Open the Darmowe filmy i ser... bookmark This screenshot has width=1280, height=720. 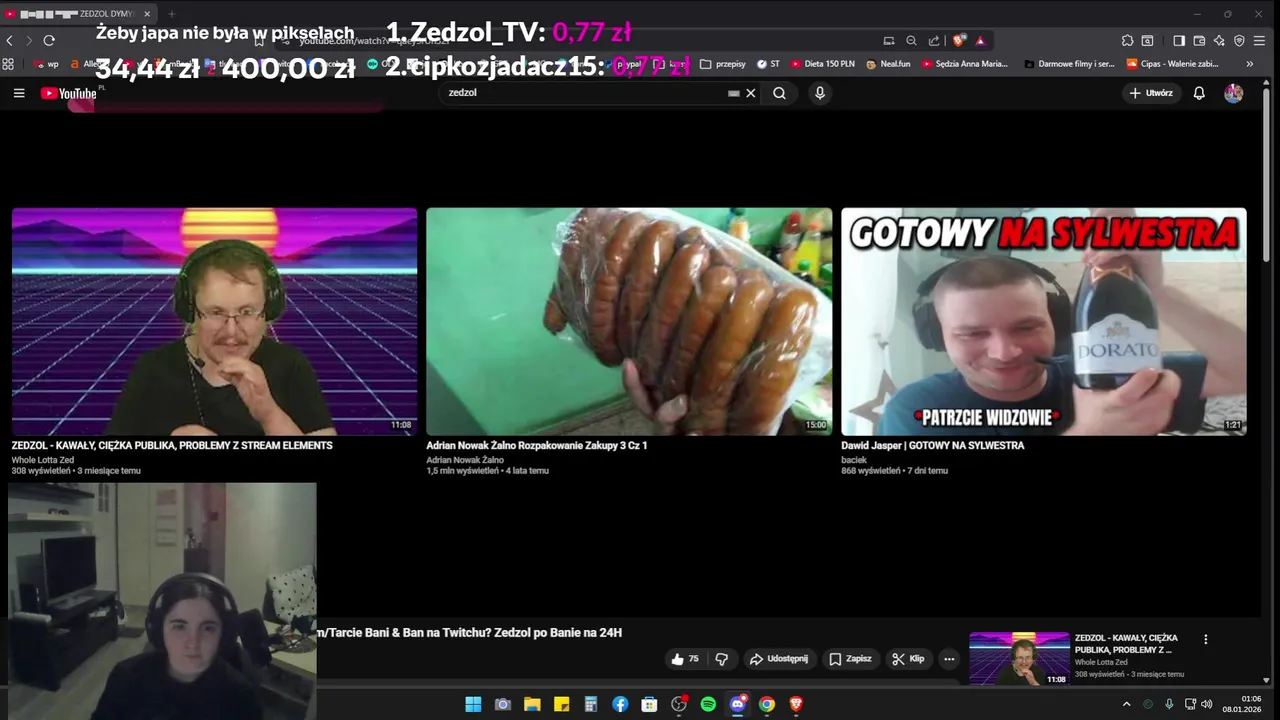(x=1069, y=64)
